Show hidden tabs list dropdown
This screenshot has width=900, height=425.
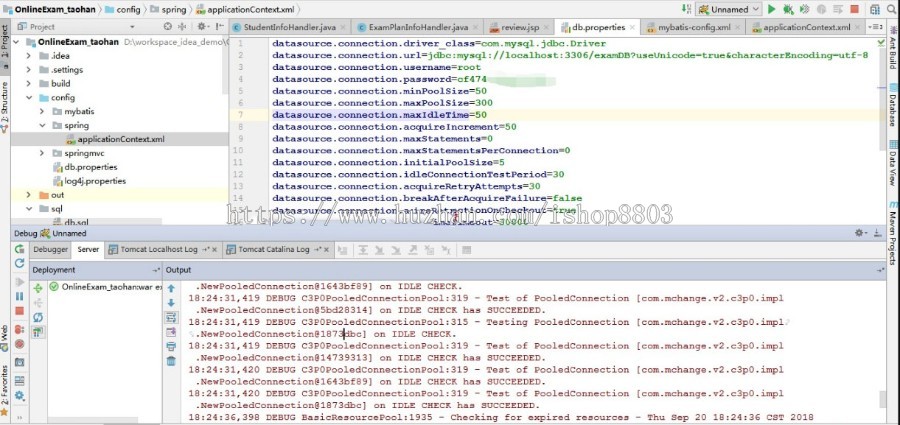point(875,27)
